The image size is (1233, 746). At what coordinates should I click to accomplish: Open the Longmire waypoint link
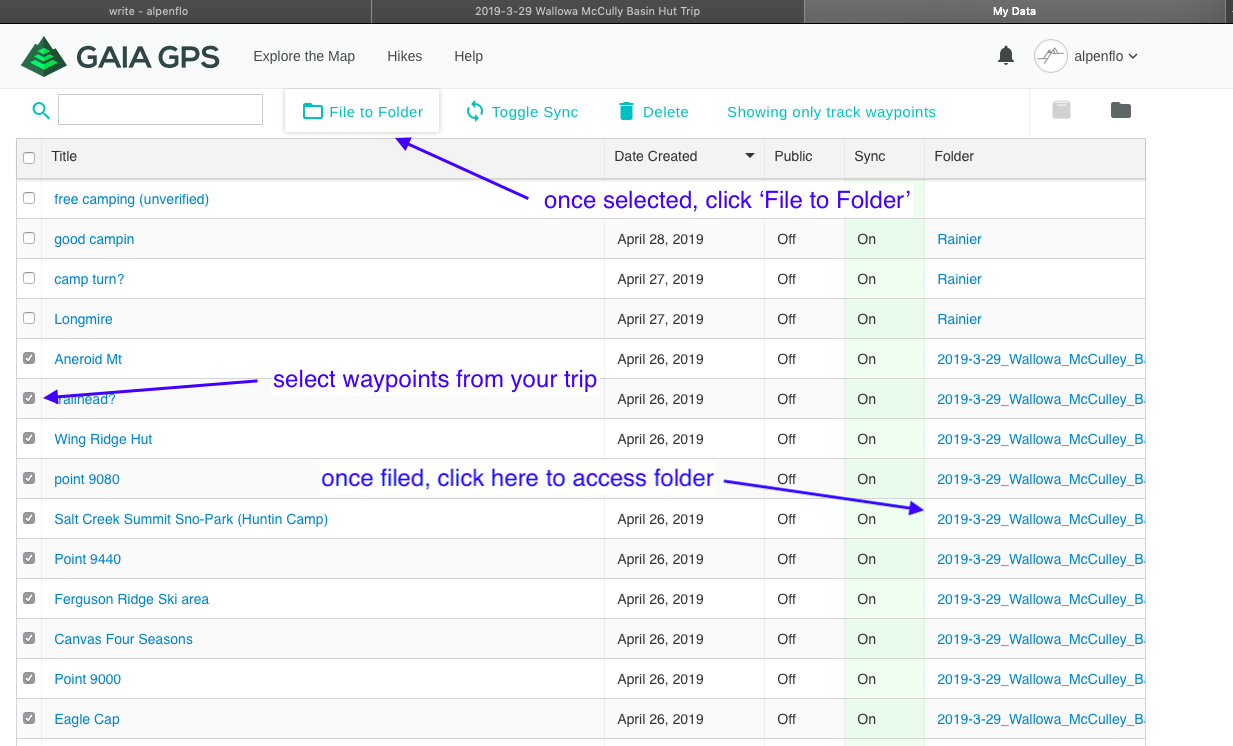coord(83,319)
